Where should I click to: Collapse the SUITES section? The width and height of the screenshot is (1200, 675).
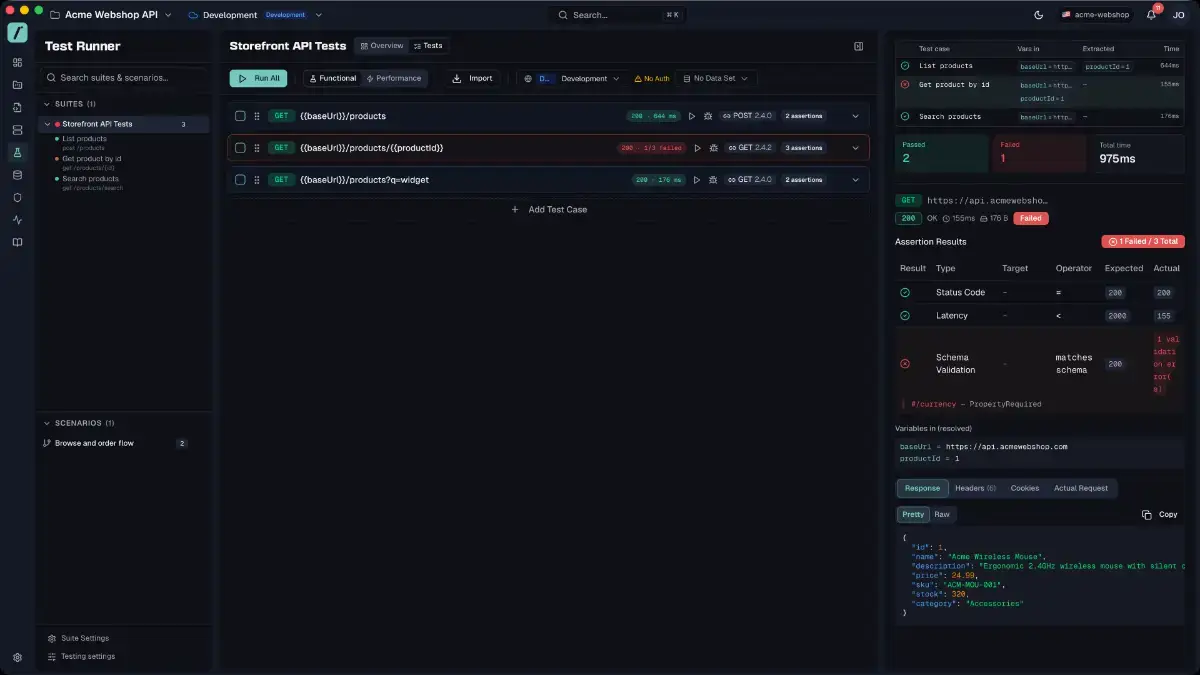pyautogui.click(x=47, y=104)
